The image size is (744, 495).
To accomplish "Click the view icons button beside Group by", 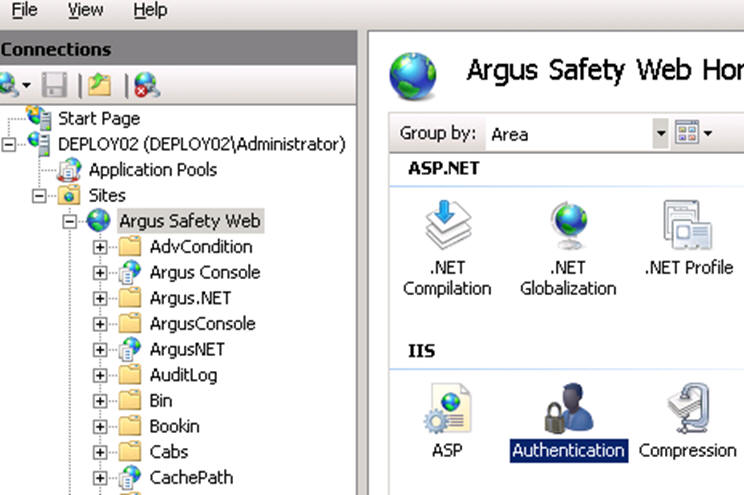I will 687,133.
